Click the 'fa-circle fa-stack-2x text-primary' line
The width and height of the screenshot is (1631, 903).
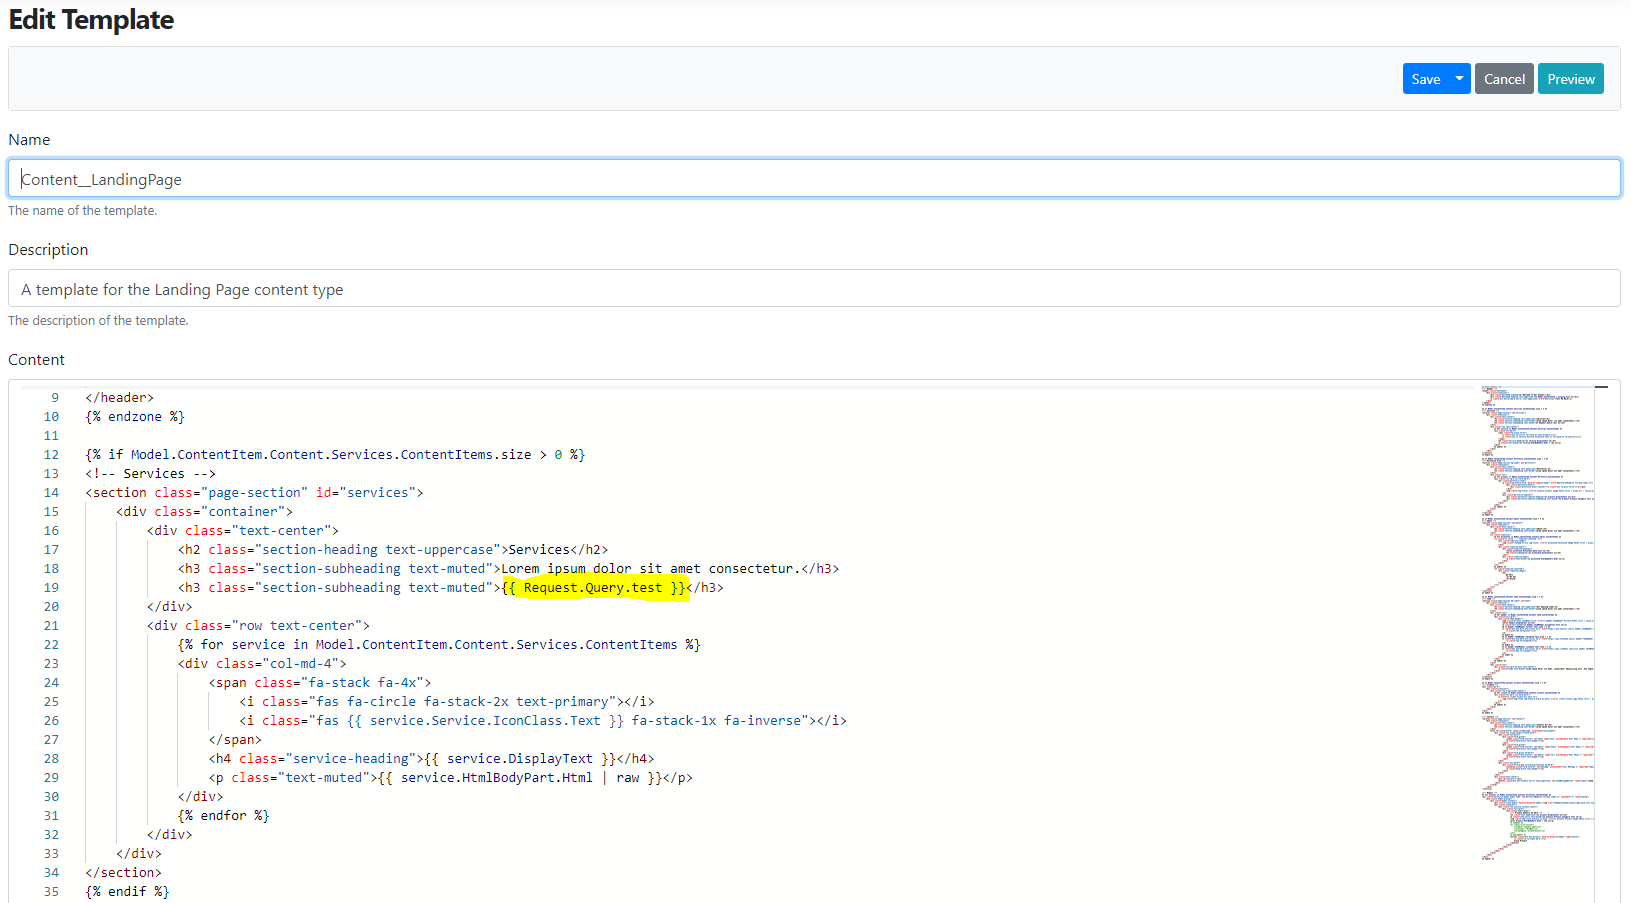(x=447, y=702)
